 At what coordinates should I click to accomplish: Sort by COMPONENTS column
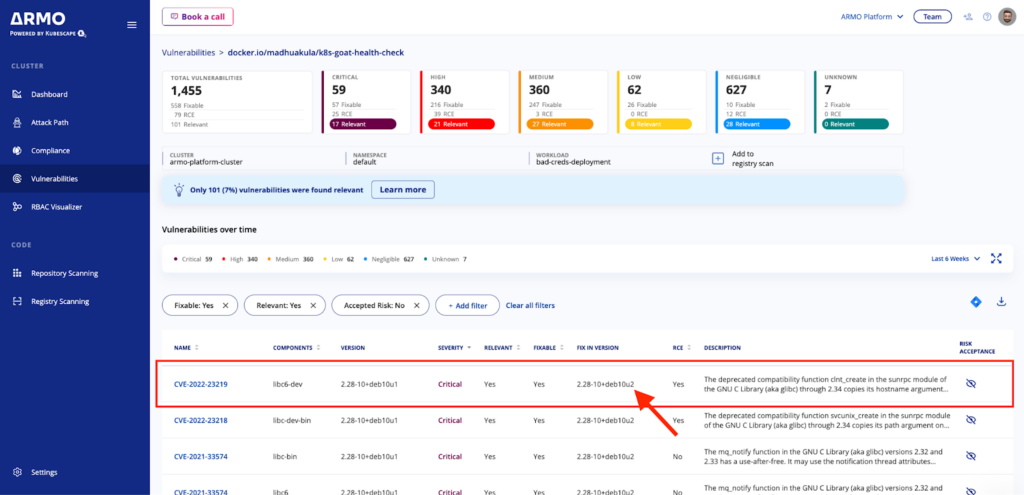296,348
